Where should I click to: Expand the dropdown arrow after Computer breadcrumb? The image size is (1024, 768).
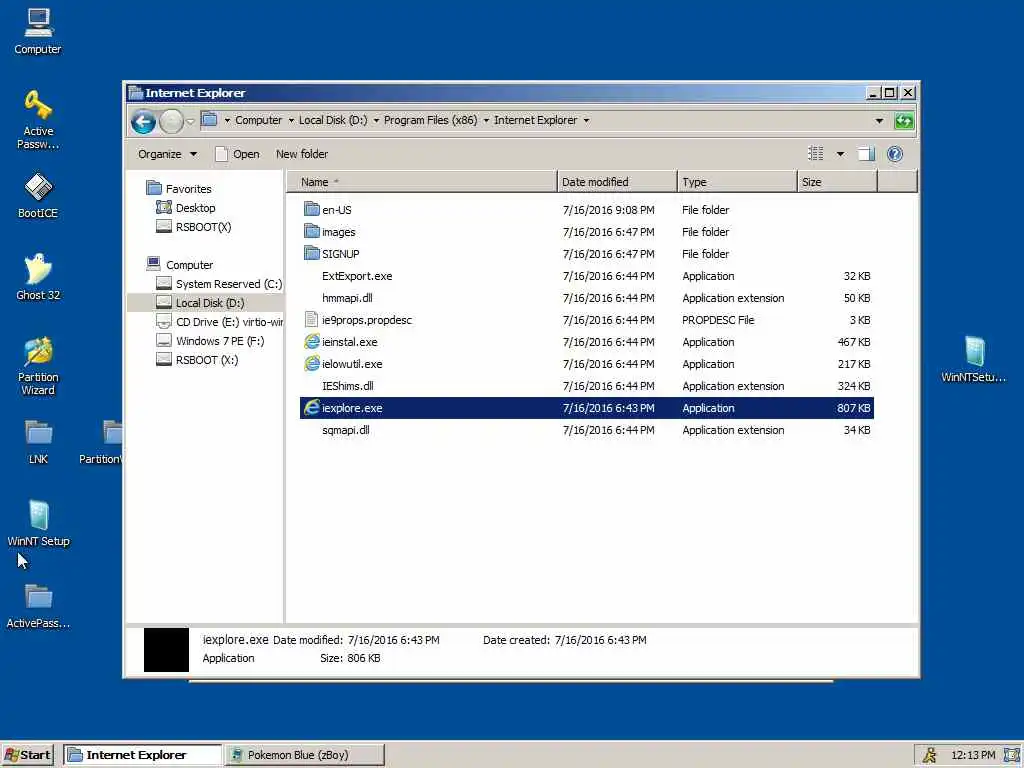pos(291,120)
